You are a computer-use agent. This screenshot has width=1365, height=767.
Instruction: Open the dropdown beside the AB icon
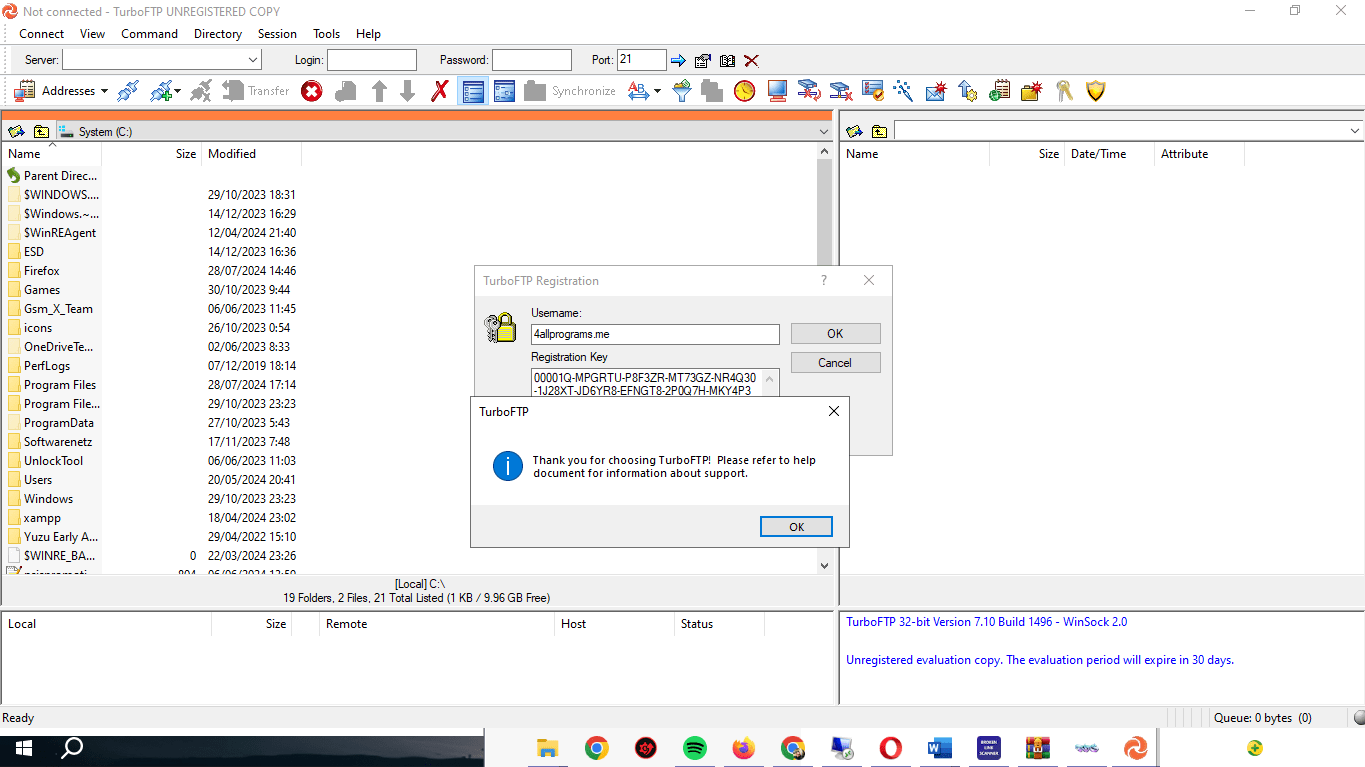(657, 91)
